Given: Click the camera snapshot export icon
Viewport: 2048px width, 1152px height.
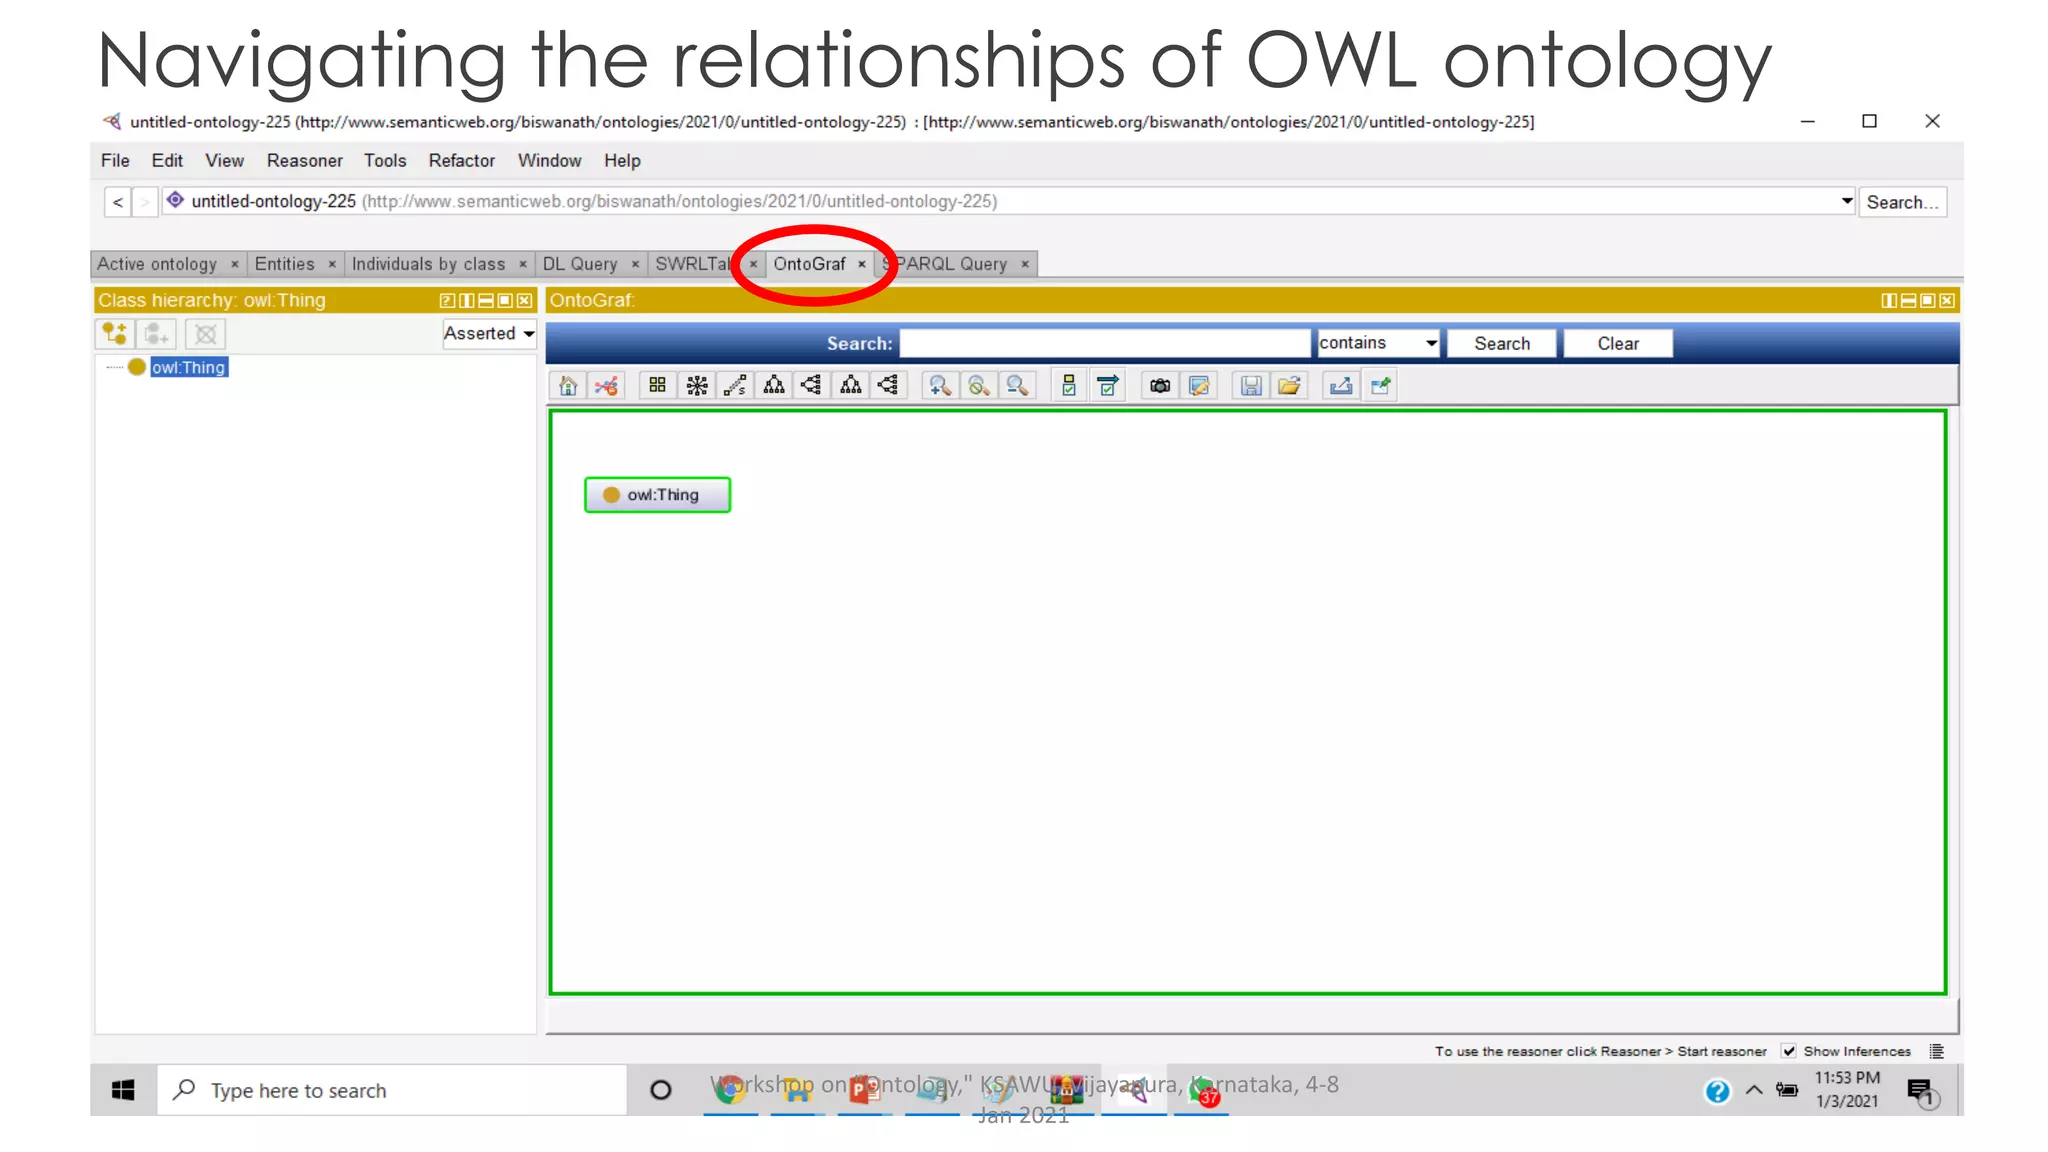Looking at the screenshot, I should [1160, 386].
